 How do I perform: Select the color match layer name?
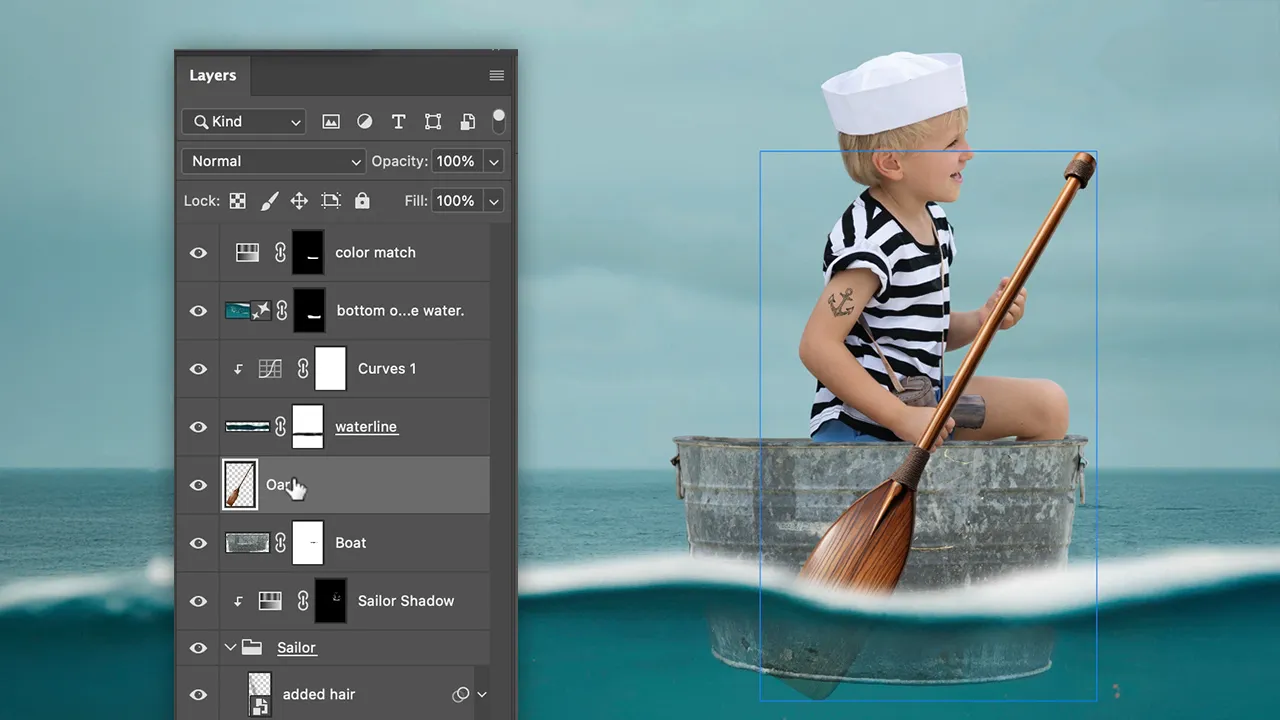[x=375, y=253]
